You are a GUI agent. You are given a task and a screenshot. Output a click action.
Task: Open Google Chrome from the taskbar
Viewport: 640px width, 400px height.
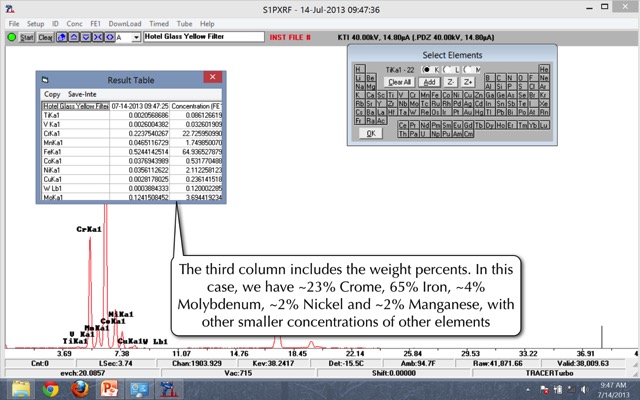pyautogui.click(x=51, y=389)
